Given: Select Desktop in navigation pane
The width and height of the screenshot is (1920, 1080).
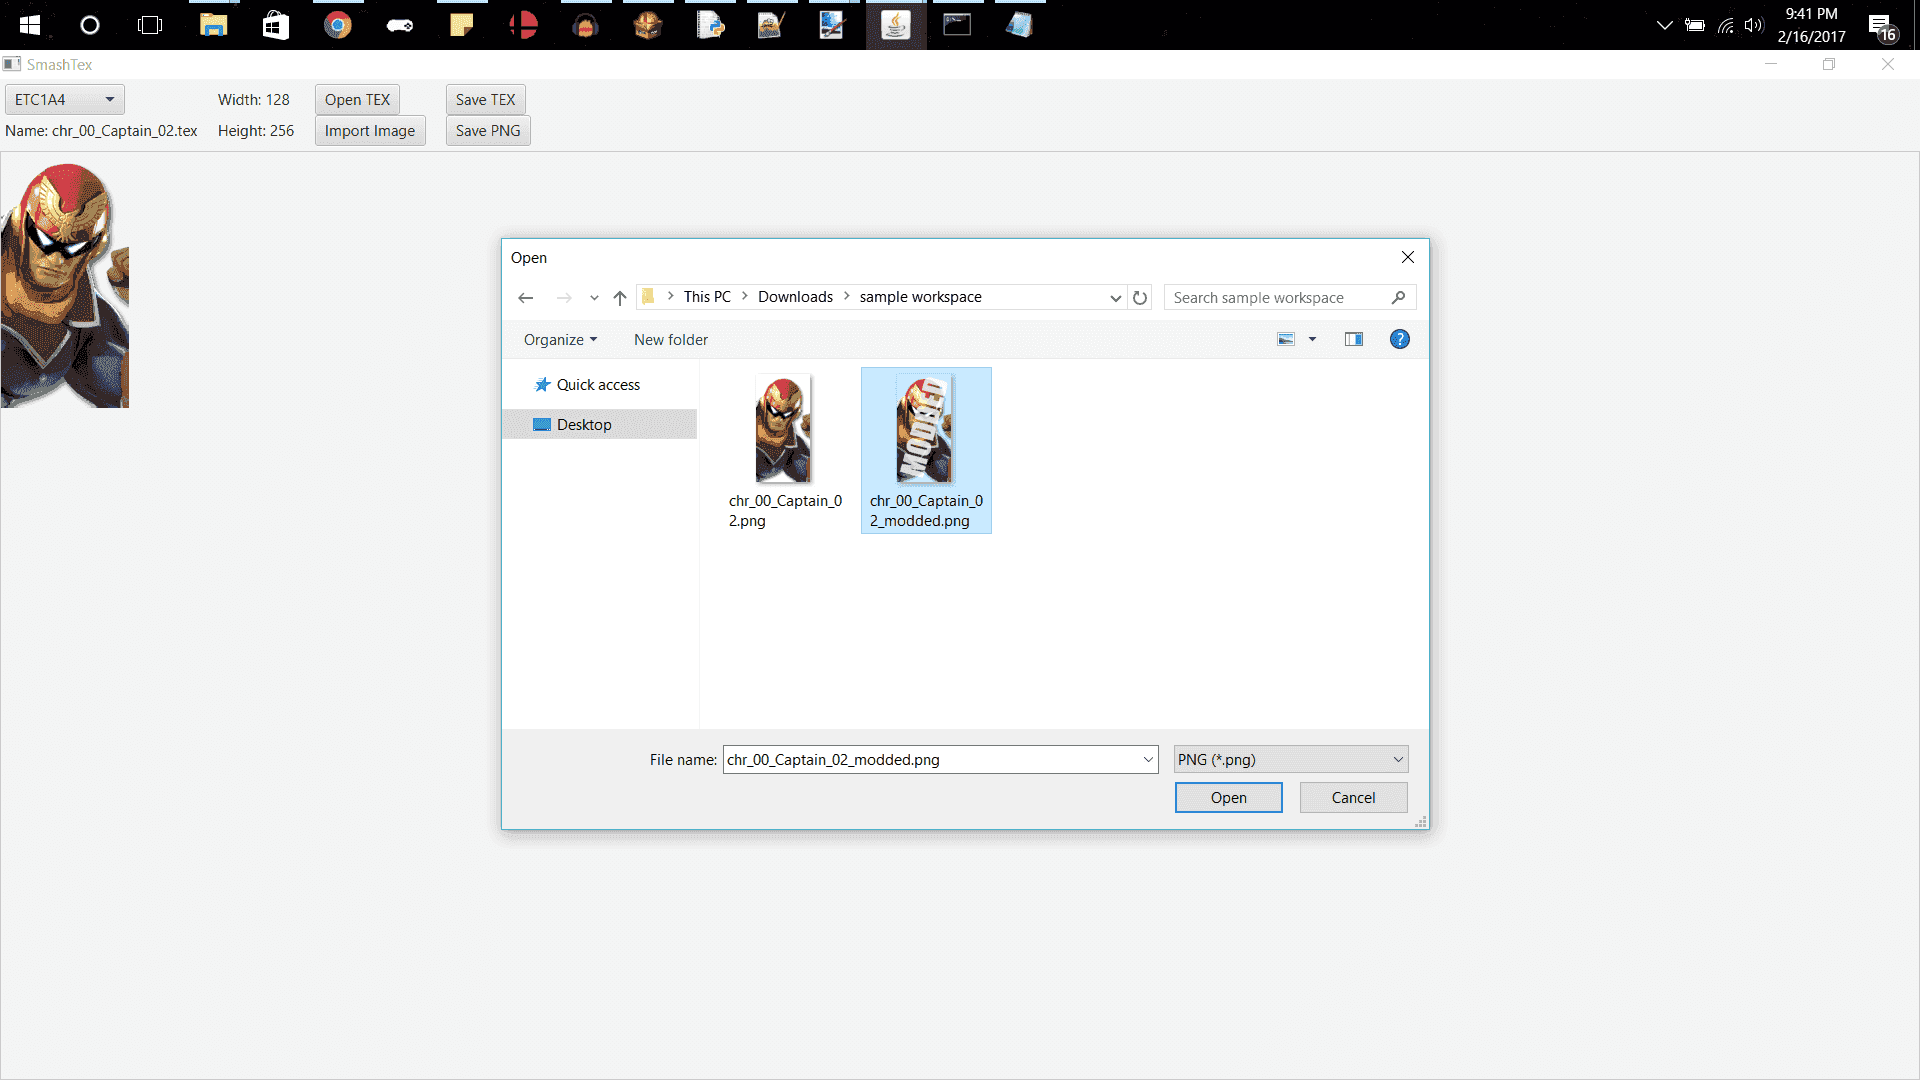Looking at the screenshot, I should pyautogui.click(x=599, y=424).
